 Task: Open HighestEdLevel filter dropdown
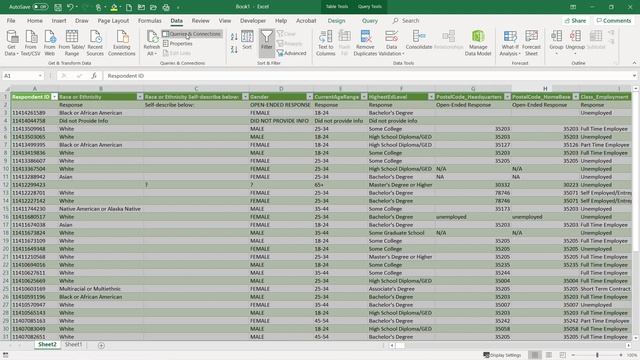(431, 97)
